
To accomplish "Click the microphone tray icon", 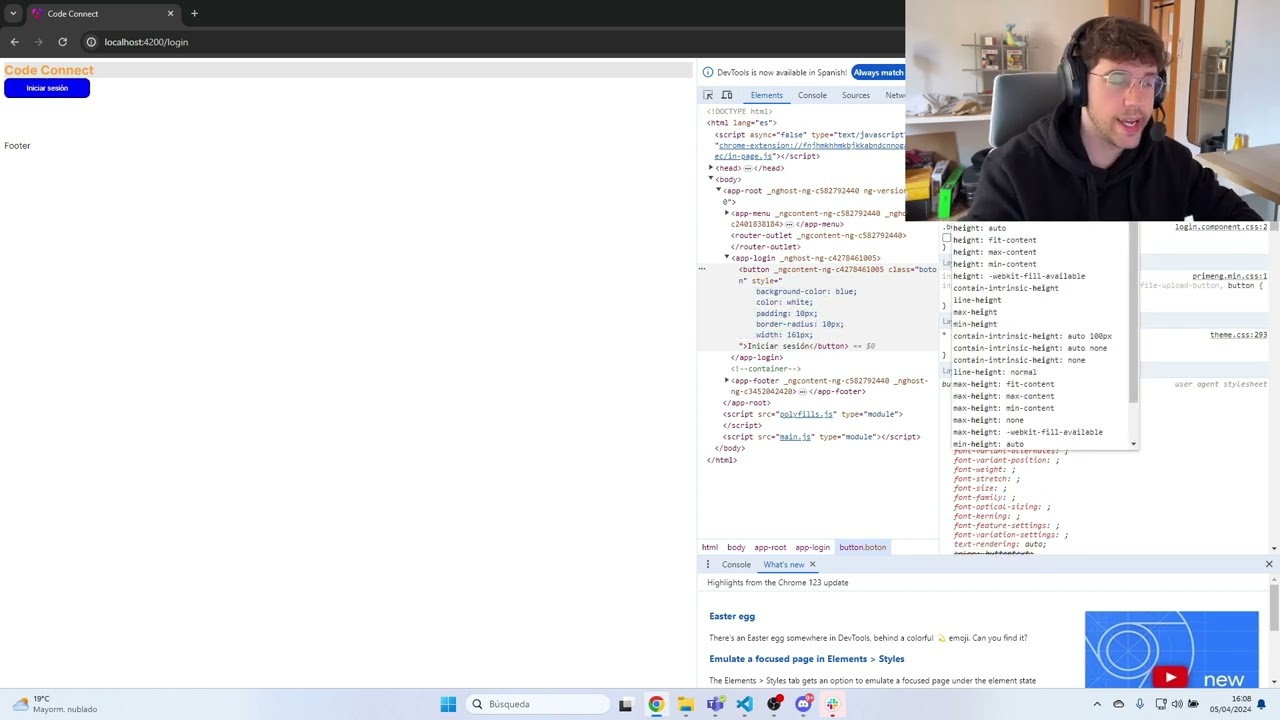I will click(1140, 704).
